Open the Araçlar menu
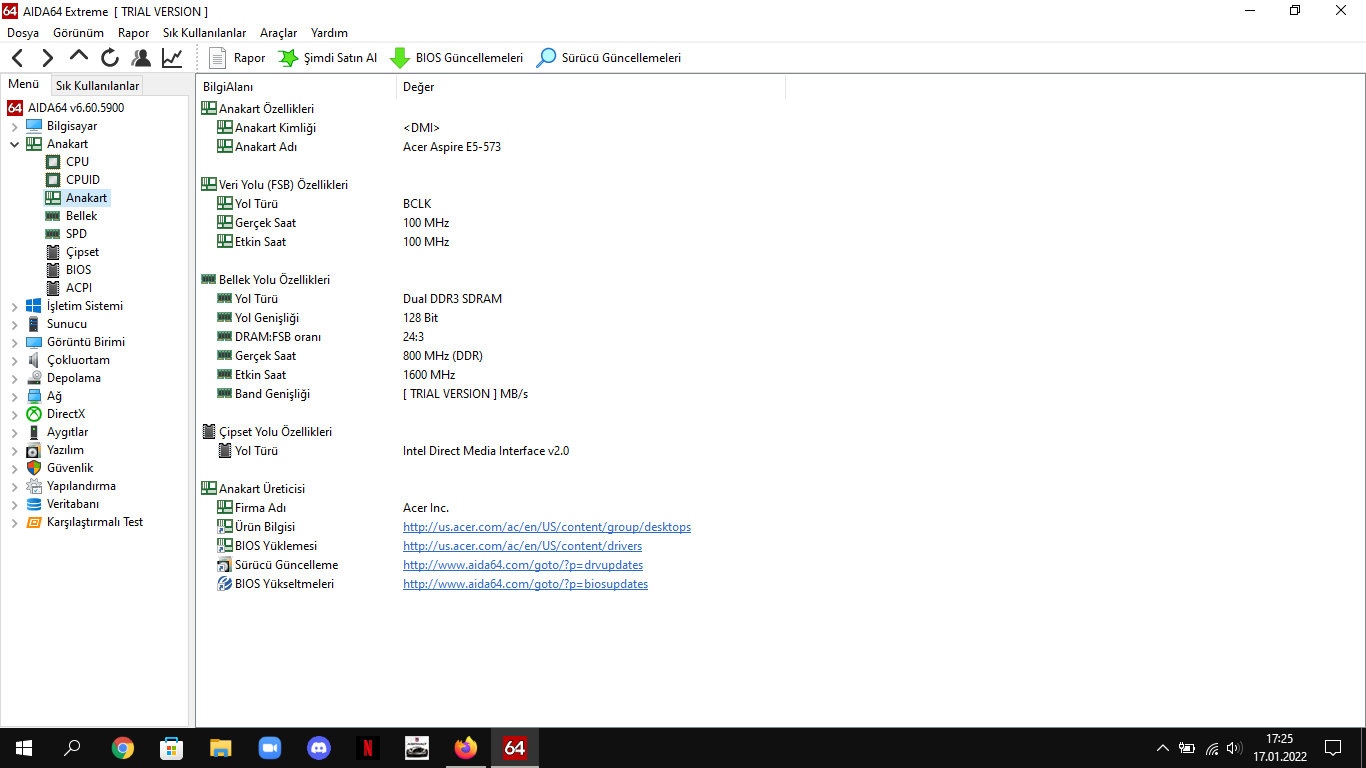This screenshot has width=1366, height=768. [x=278, y=33]
